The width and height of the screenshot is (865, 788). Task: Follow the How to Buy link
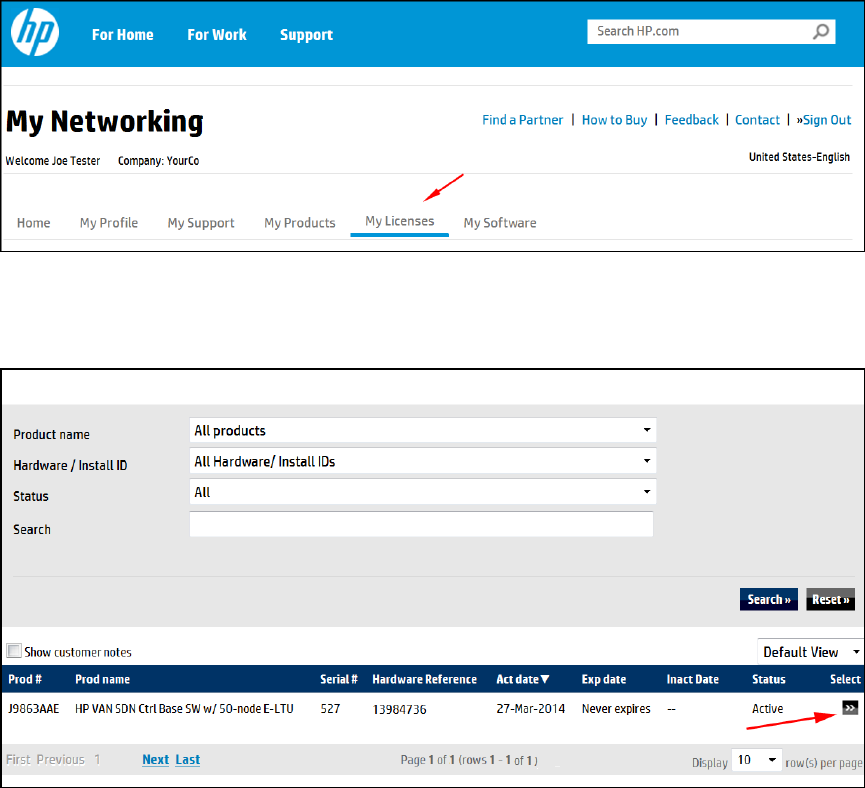click(x=615, y=120)
